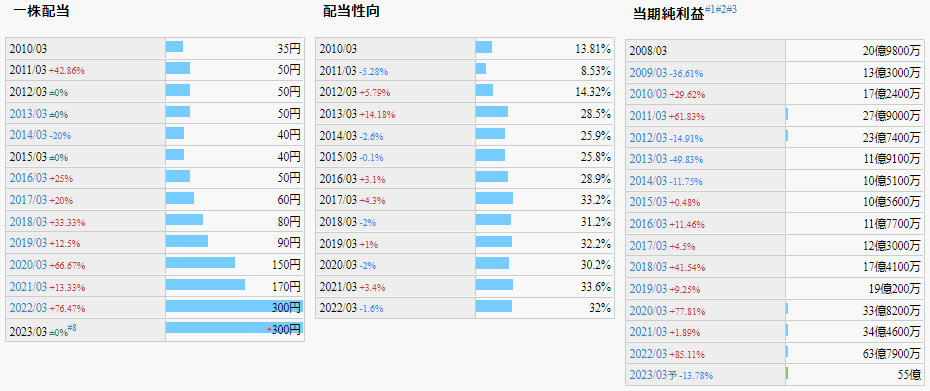Click the +76.47% change in dividend table
Viewport: 930px width, 391px height.
[x=67, y=309]
